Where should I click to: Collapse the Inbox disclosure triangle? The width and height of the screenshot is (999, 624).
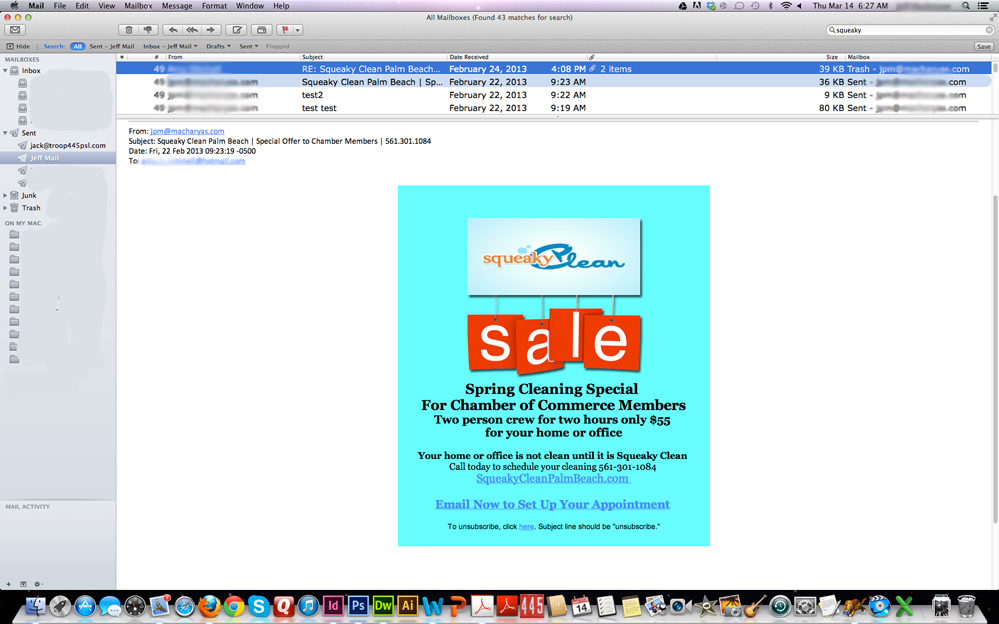[5, 71]
